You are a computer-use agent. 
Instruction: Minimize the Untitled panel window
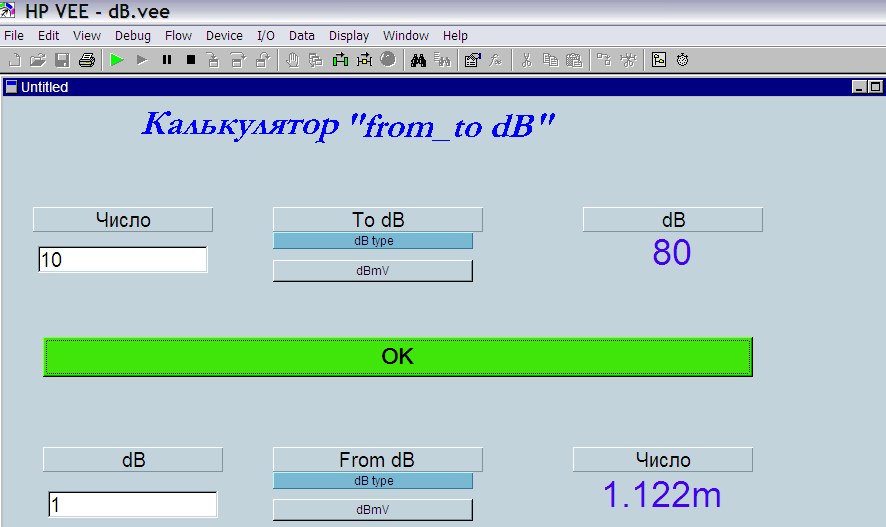(859, 87)
